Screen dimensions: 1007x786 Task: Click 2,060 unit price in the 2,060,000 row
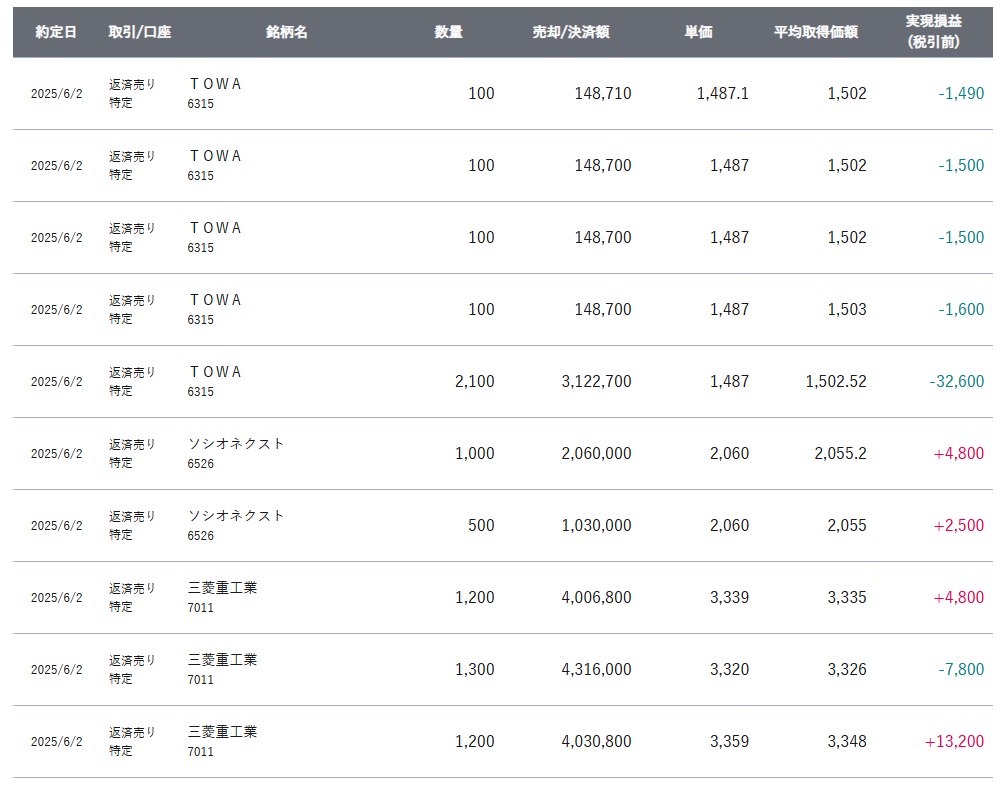[x=729, y=453]
